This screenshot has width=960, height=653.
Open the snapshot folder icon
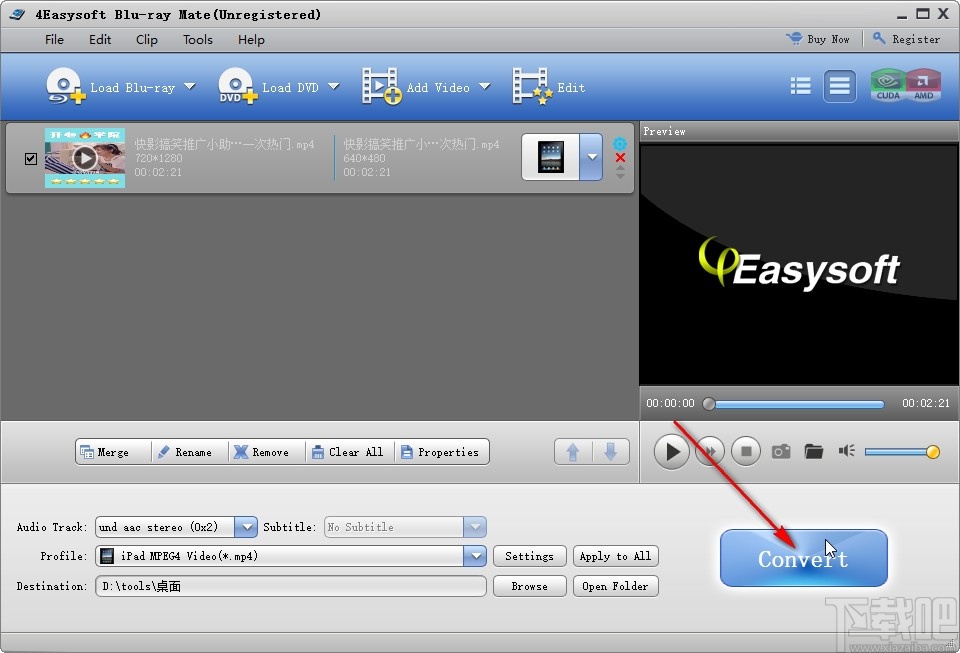click(x=814, y=452)
